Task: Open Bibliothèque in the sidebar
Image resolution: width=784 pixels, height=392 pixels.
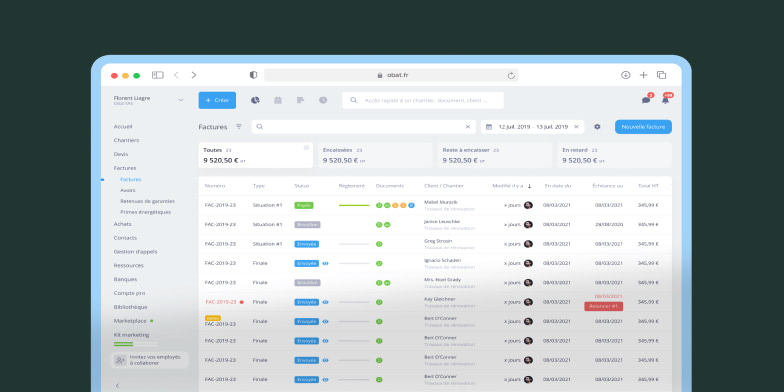Action: point(130,307)
